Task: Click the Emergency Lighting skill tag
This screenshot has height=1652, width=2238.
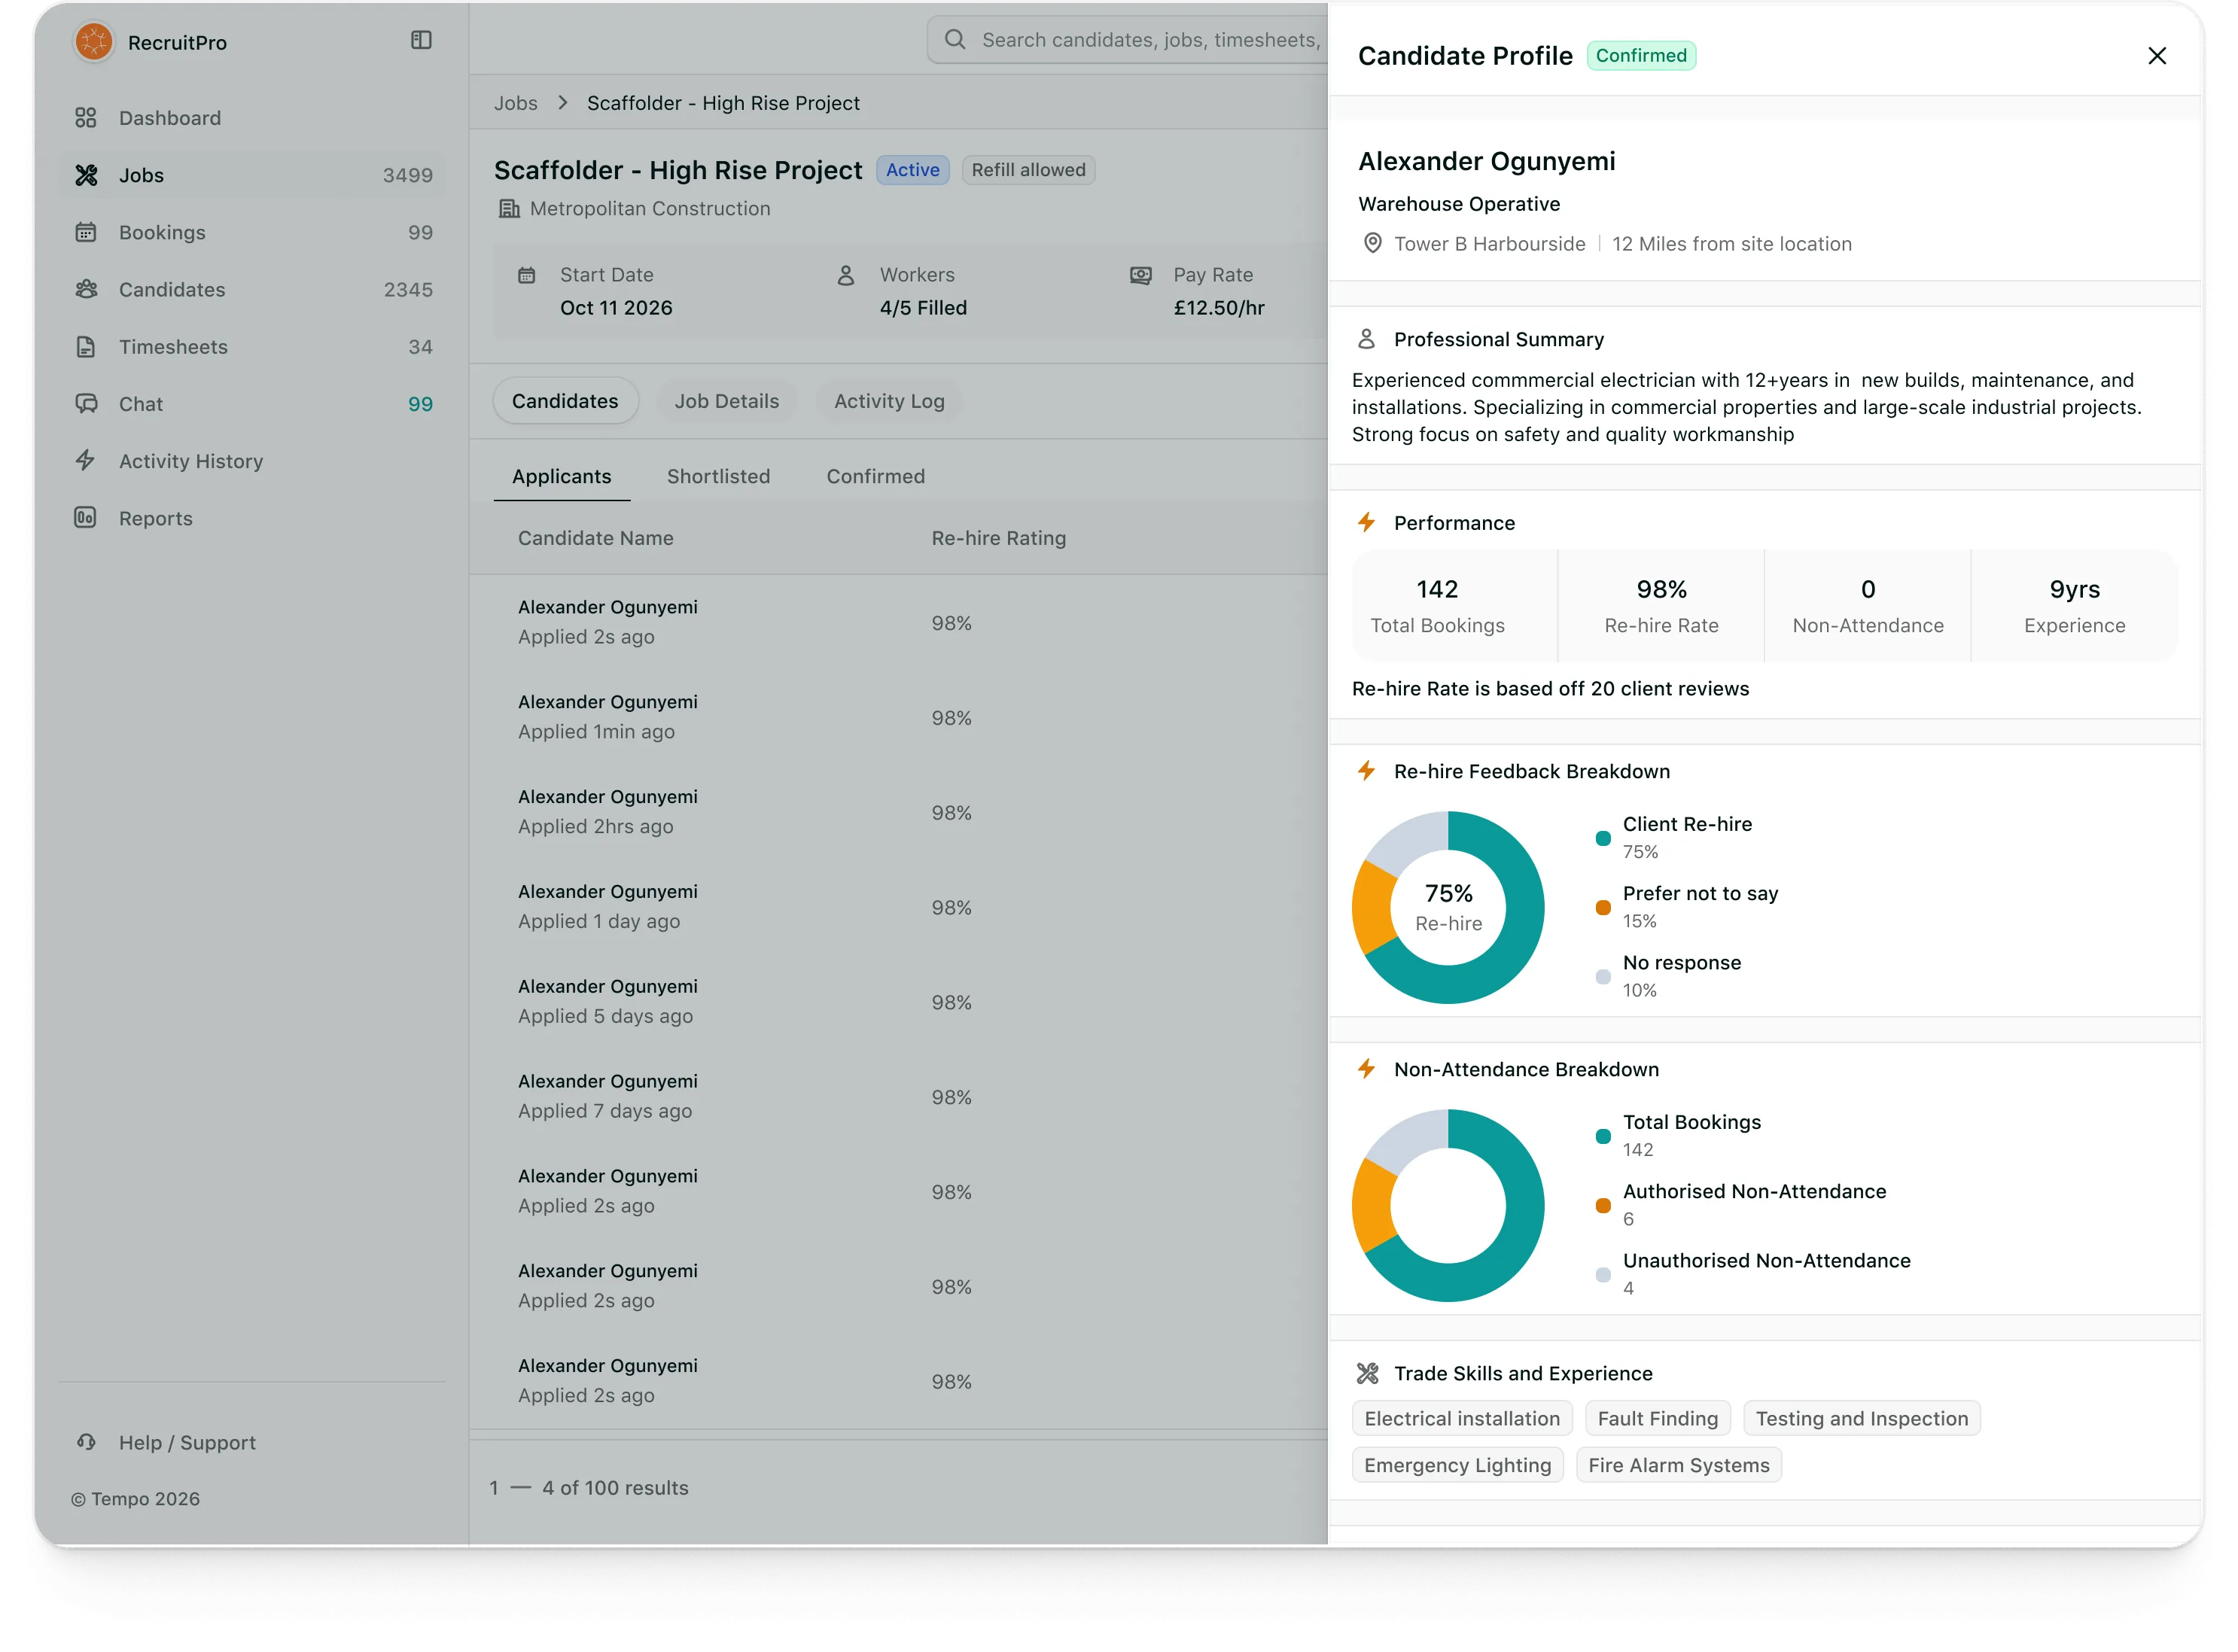Action: click(x=1457, y=1465)
